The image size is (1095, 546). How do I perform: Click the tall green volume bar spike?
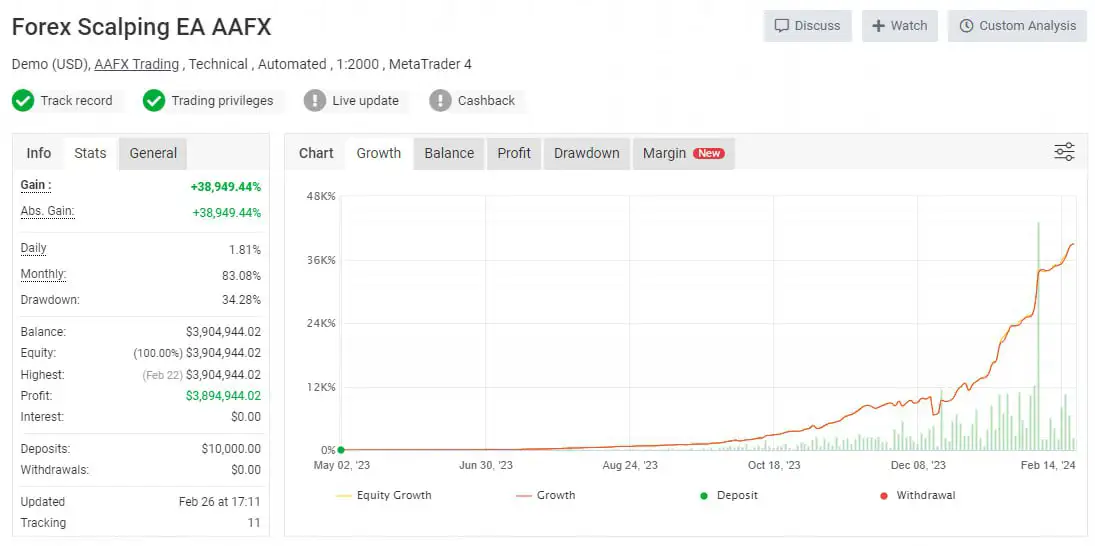coord(1039,330)
